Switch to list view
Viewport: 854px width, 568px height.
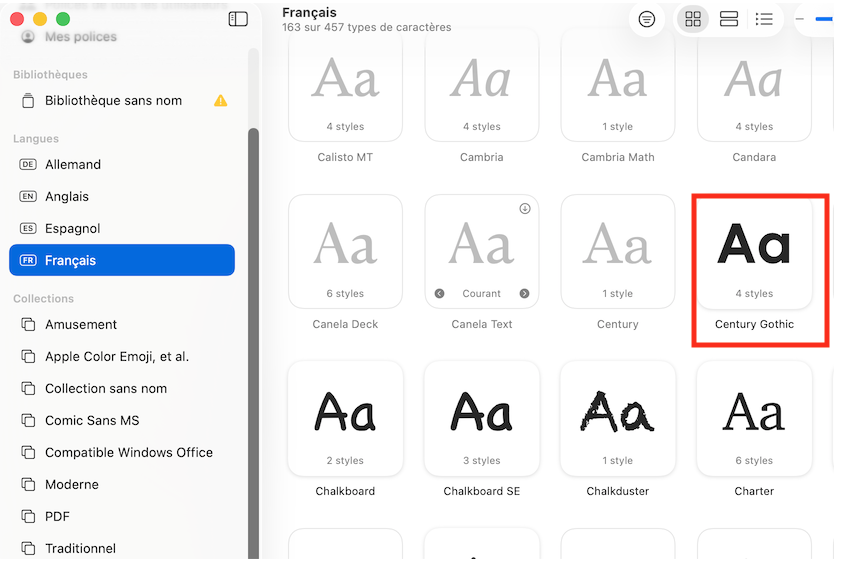tap(764, 20)
